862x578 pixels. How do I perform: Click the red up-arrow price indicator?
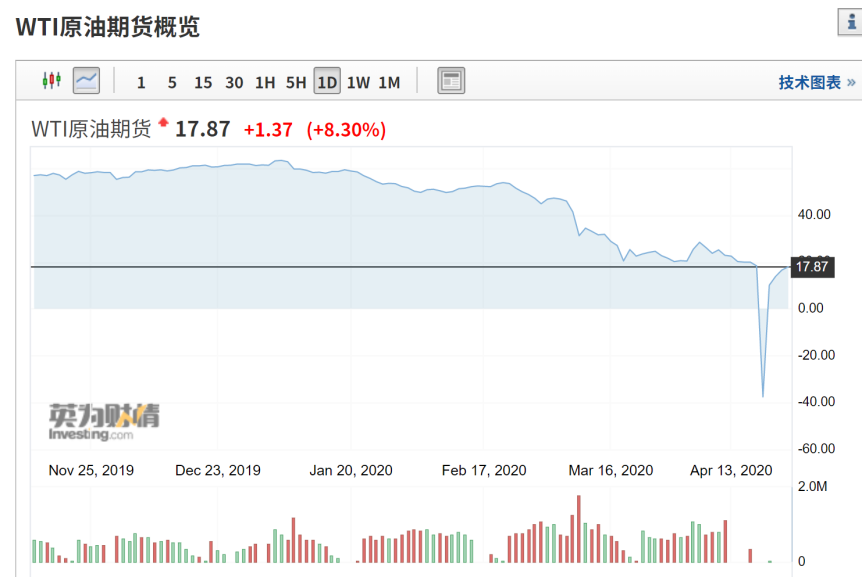click(x=163, y=125)
